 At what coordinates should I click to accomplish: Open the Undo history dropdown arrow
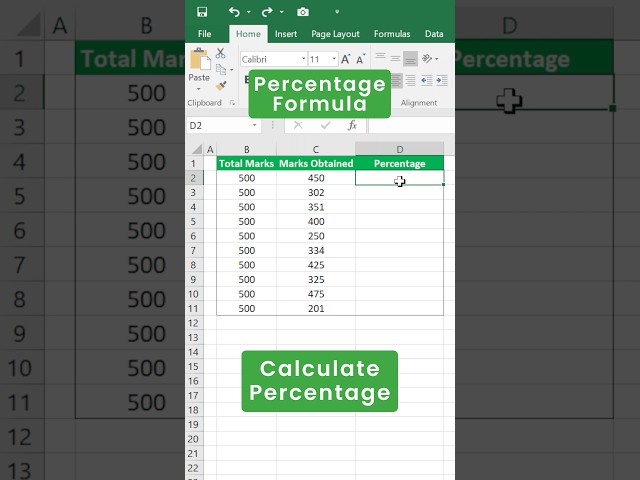pyautogui.click(x=249, y=12)
